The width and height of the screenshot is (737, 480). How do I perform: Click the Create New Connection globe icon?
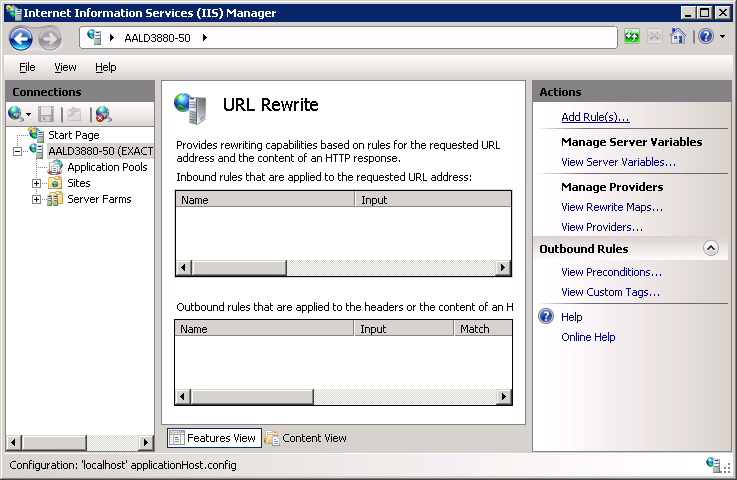point(15,114)
